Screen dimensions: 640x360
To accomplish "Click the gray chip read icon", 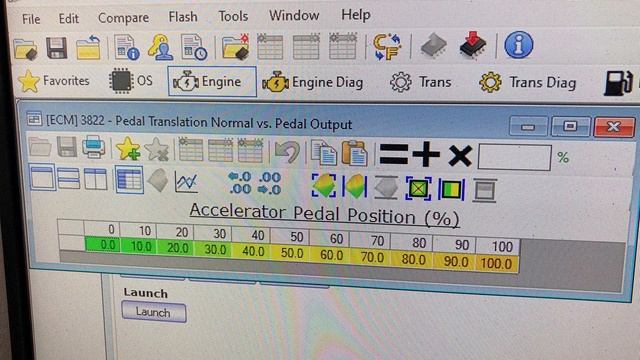I will [433, 45].
